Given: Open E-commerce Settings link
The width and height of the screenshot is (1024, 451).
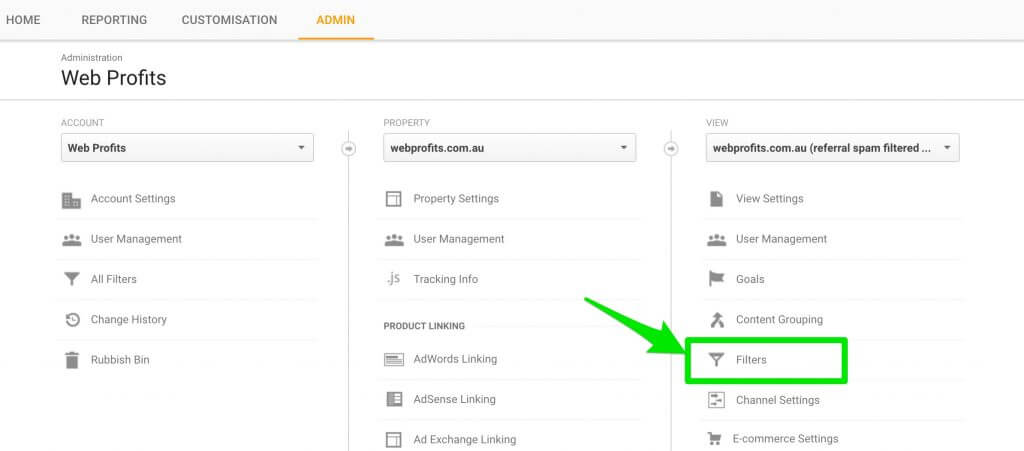Looking at the screenshot, I should click(x=786, y=439).
